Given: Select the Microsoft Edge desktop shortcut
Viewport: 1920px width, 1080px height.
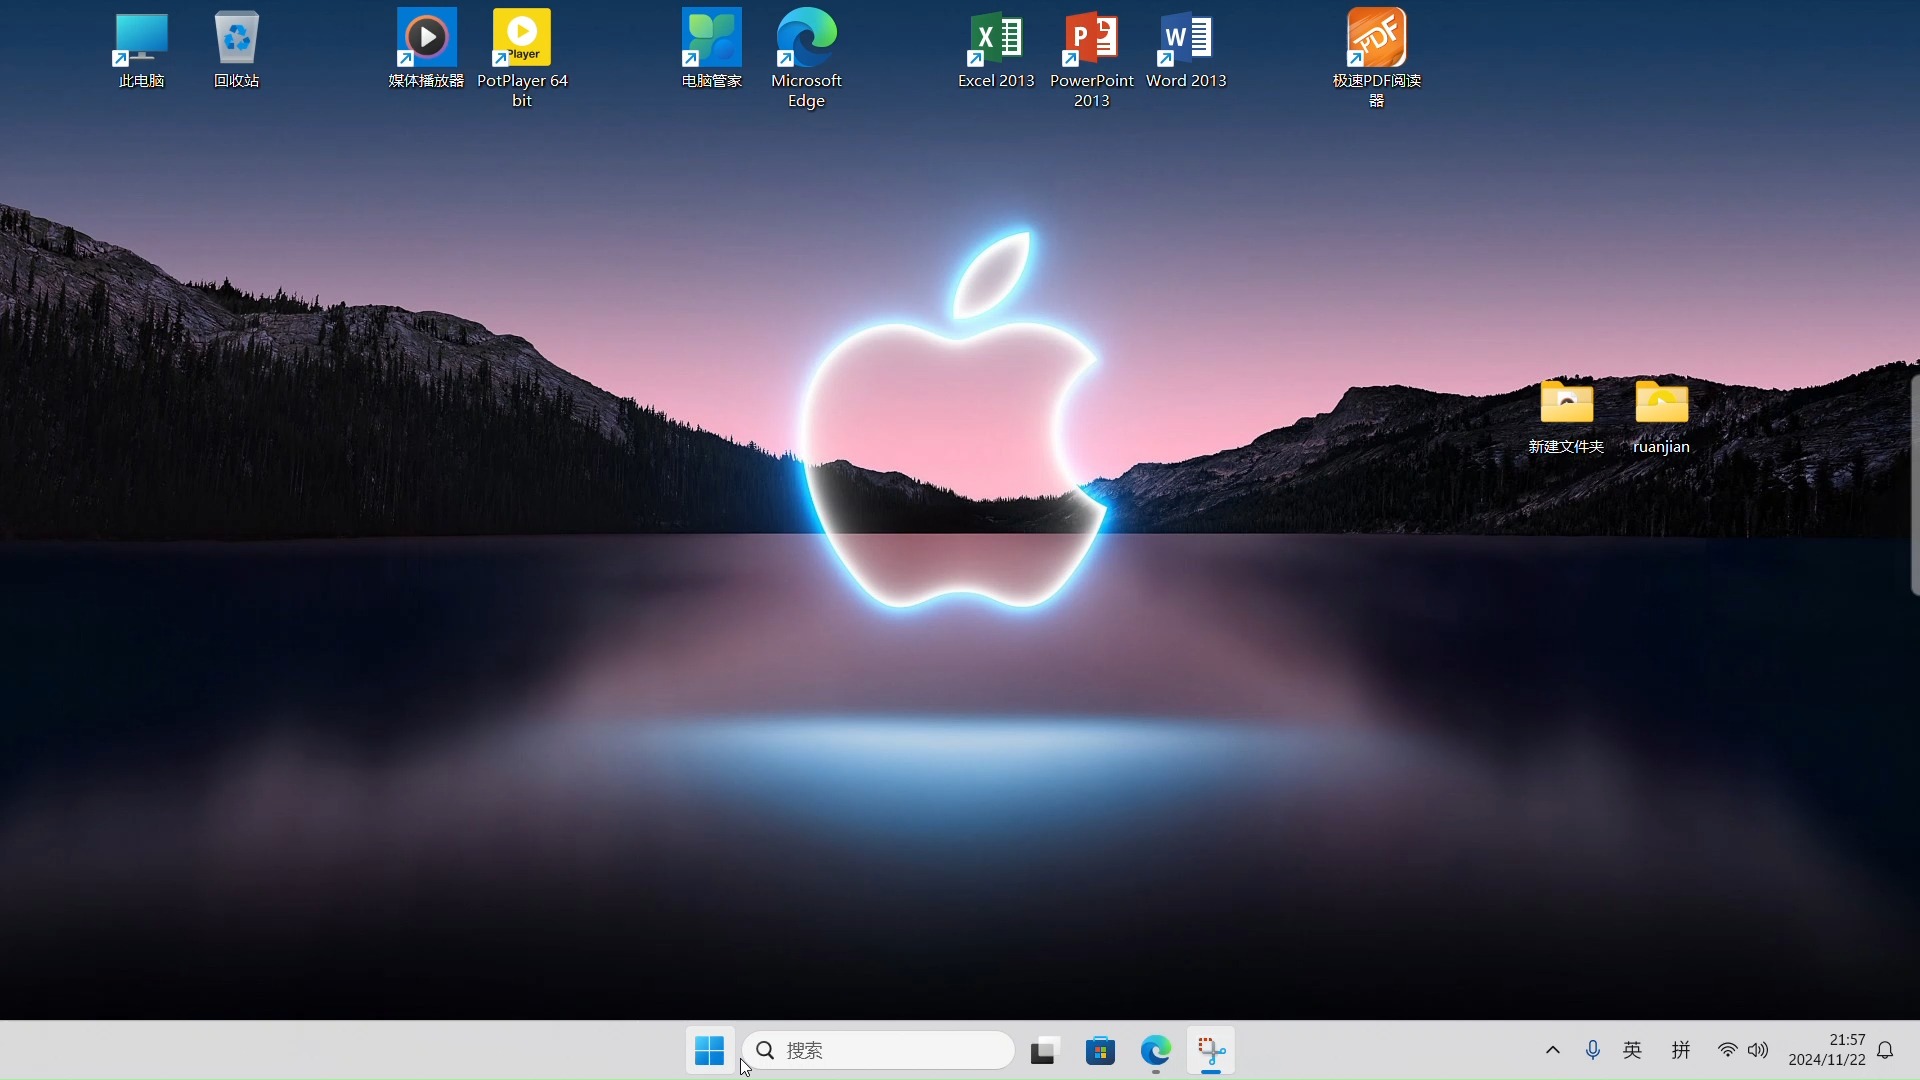Looking at the screenshot, I should coord(806,57).
